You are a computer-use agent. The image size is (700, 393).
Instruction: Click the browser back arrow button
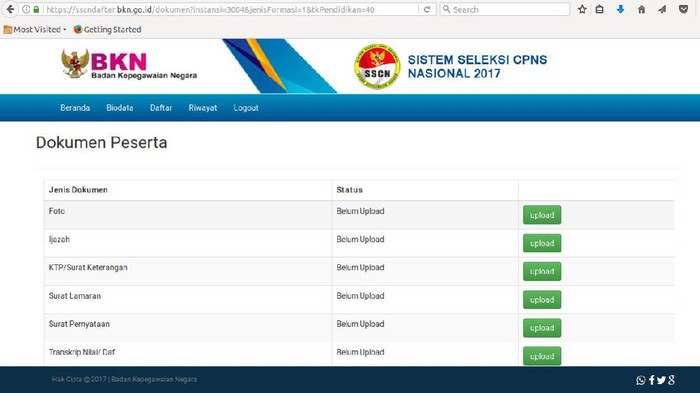pyautogui.click(x=10, y=9)
